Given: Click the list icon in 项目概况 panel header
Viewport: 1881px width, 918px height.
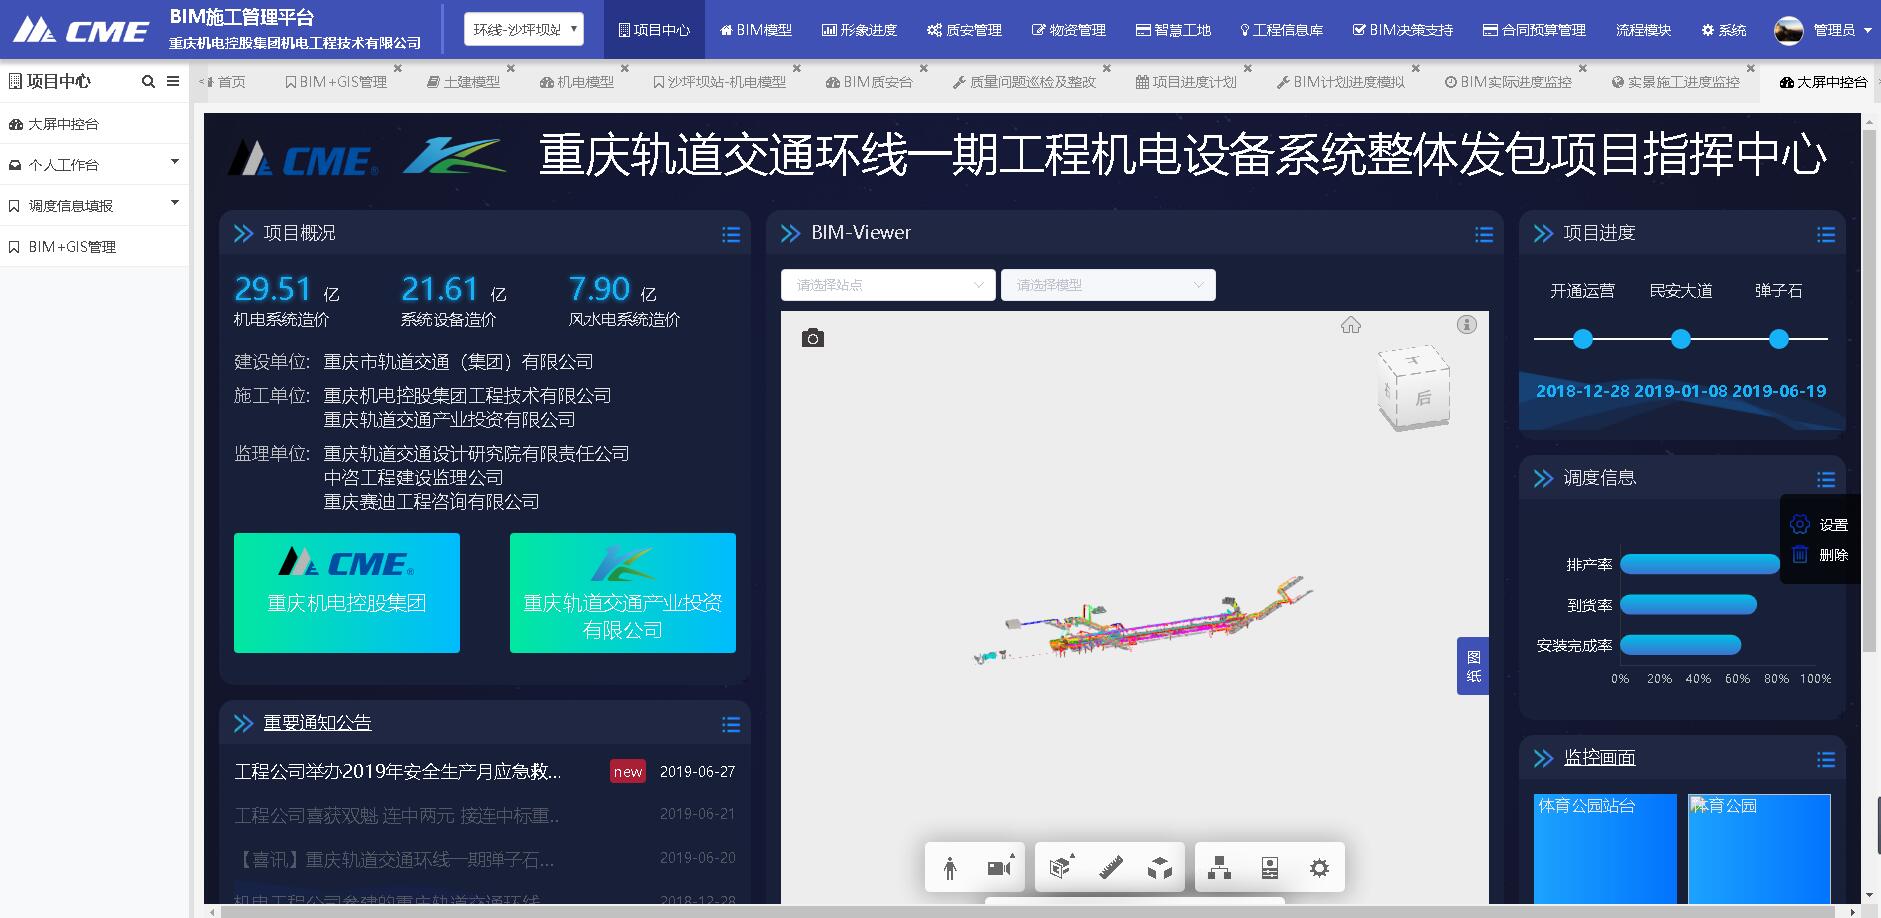Looking at the screenshot, I should tap(731, 234).
